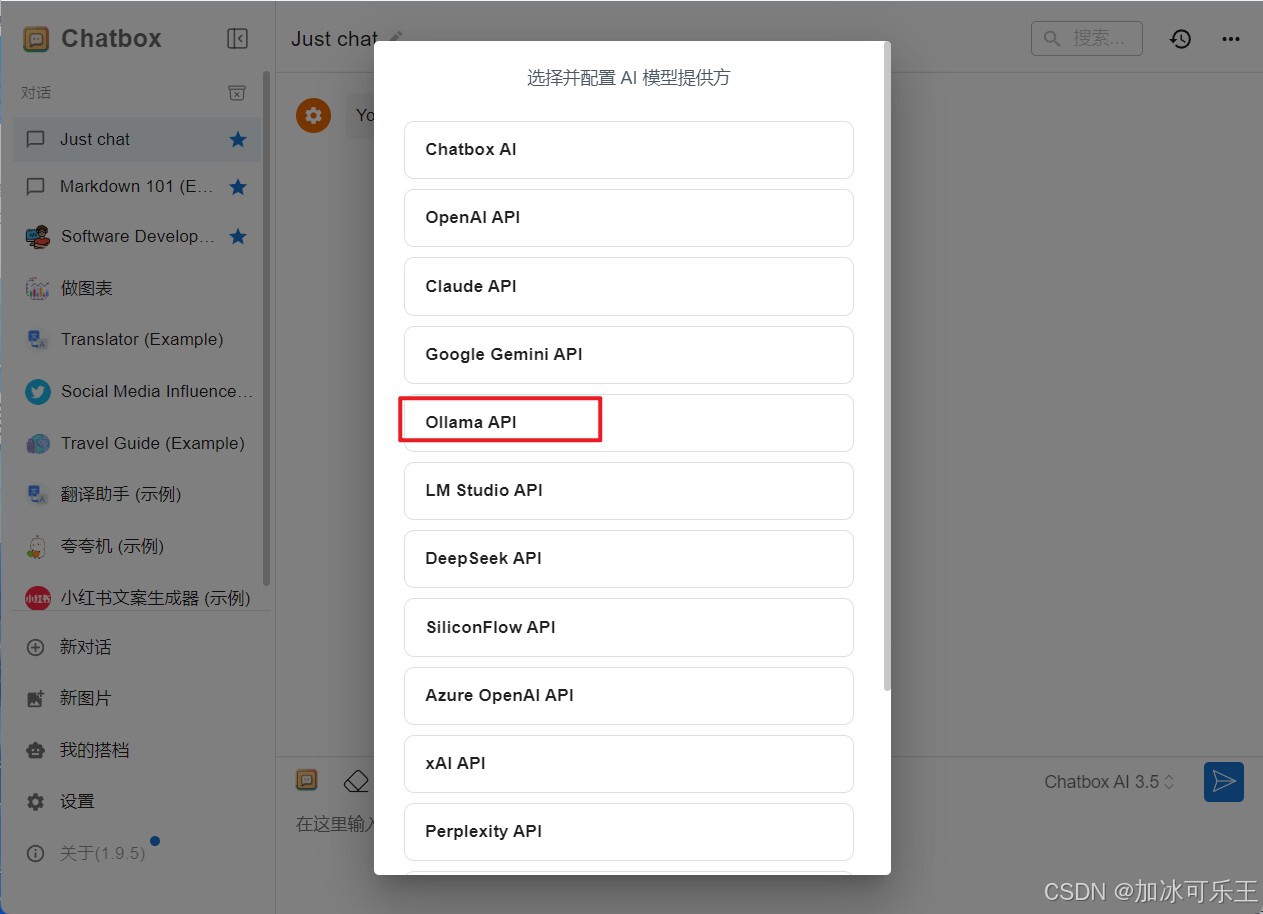Select Google Gemini API option
The image size is (1263, 914).
(x=628, y=354)
